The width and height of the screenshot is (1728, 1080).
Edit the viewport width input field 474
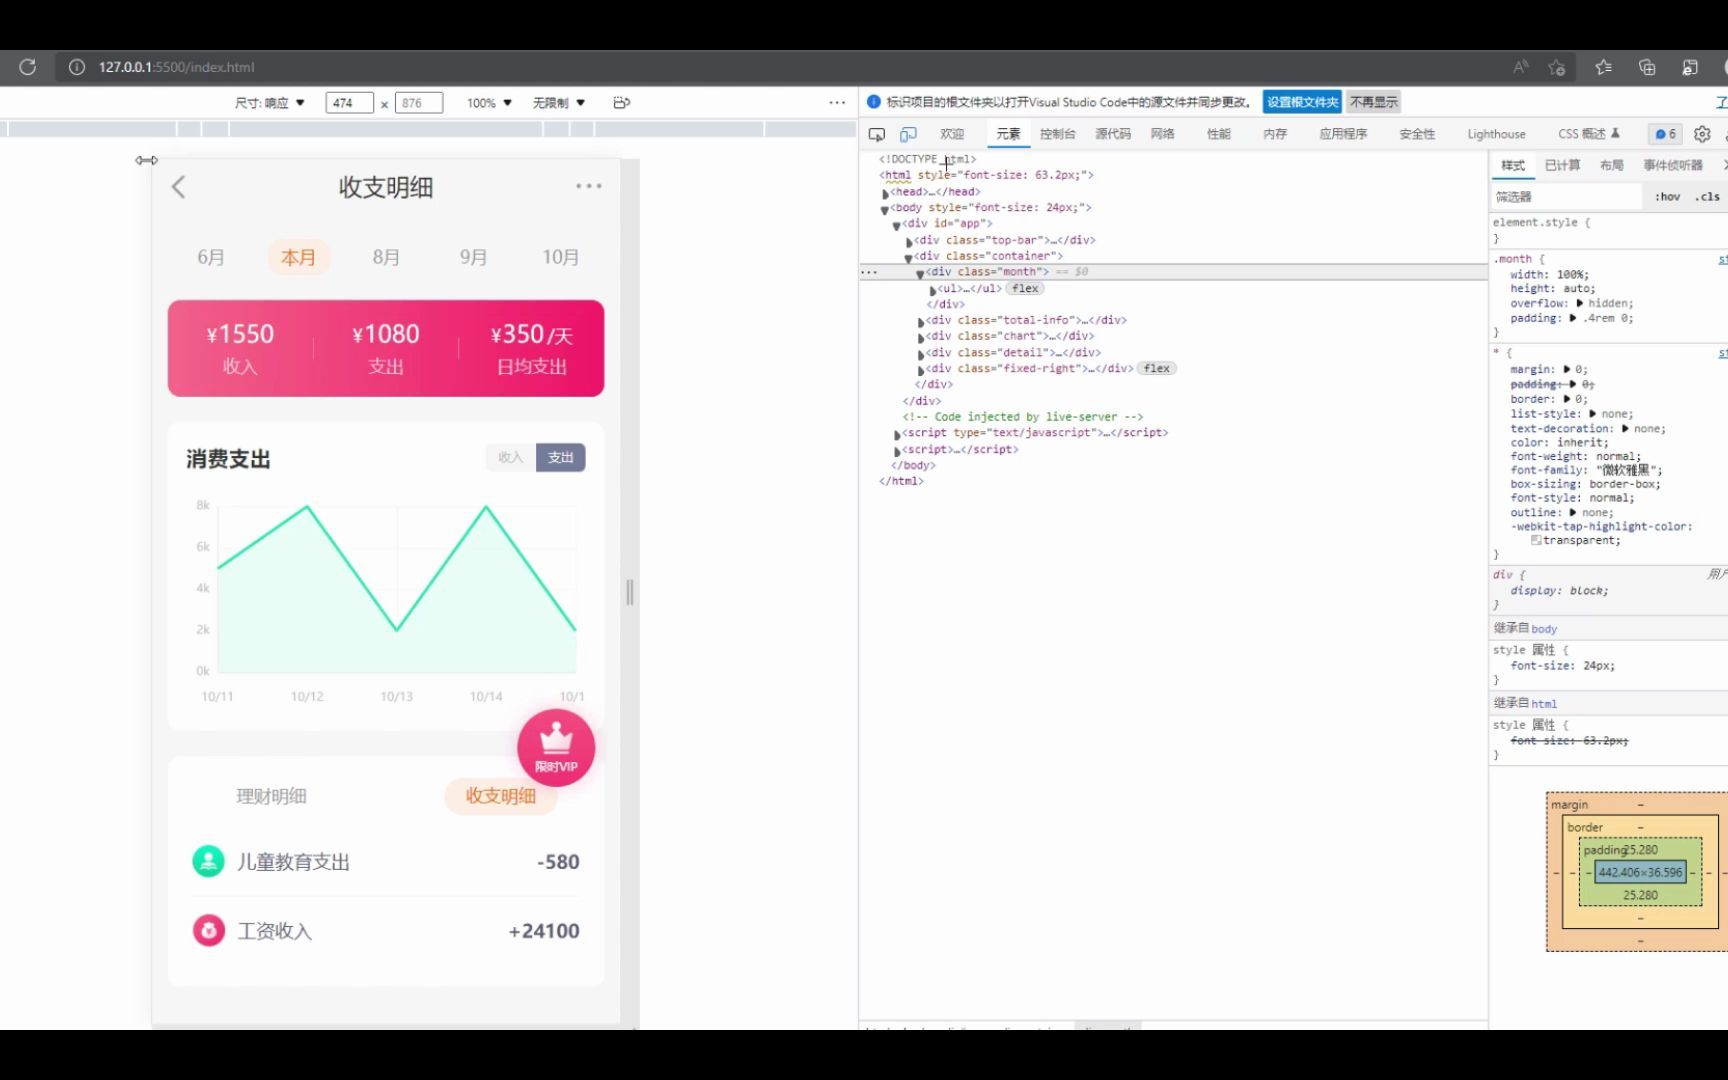(x=348, y=102)
